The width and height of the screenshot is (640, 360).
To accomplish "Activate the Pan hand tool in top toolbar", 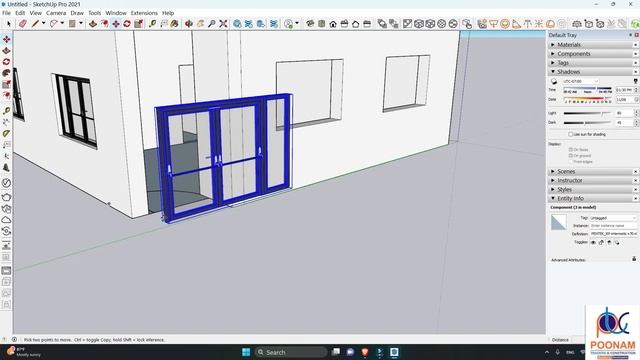I will coord(200,24).
